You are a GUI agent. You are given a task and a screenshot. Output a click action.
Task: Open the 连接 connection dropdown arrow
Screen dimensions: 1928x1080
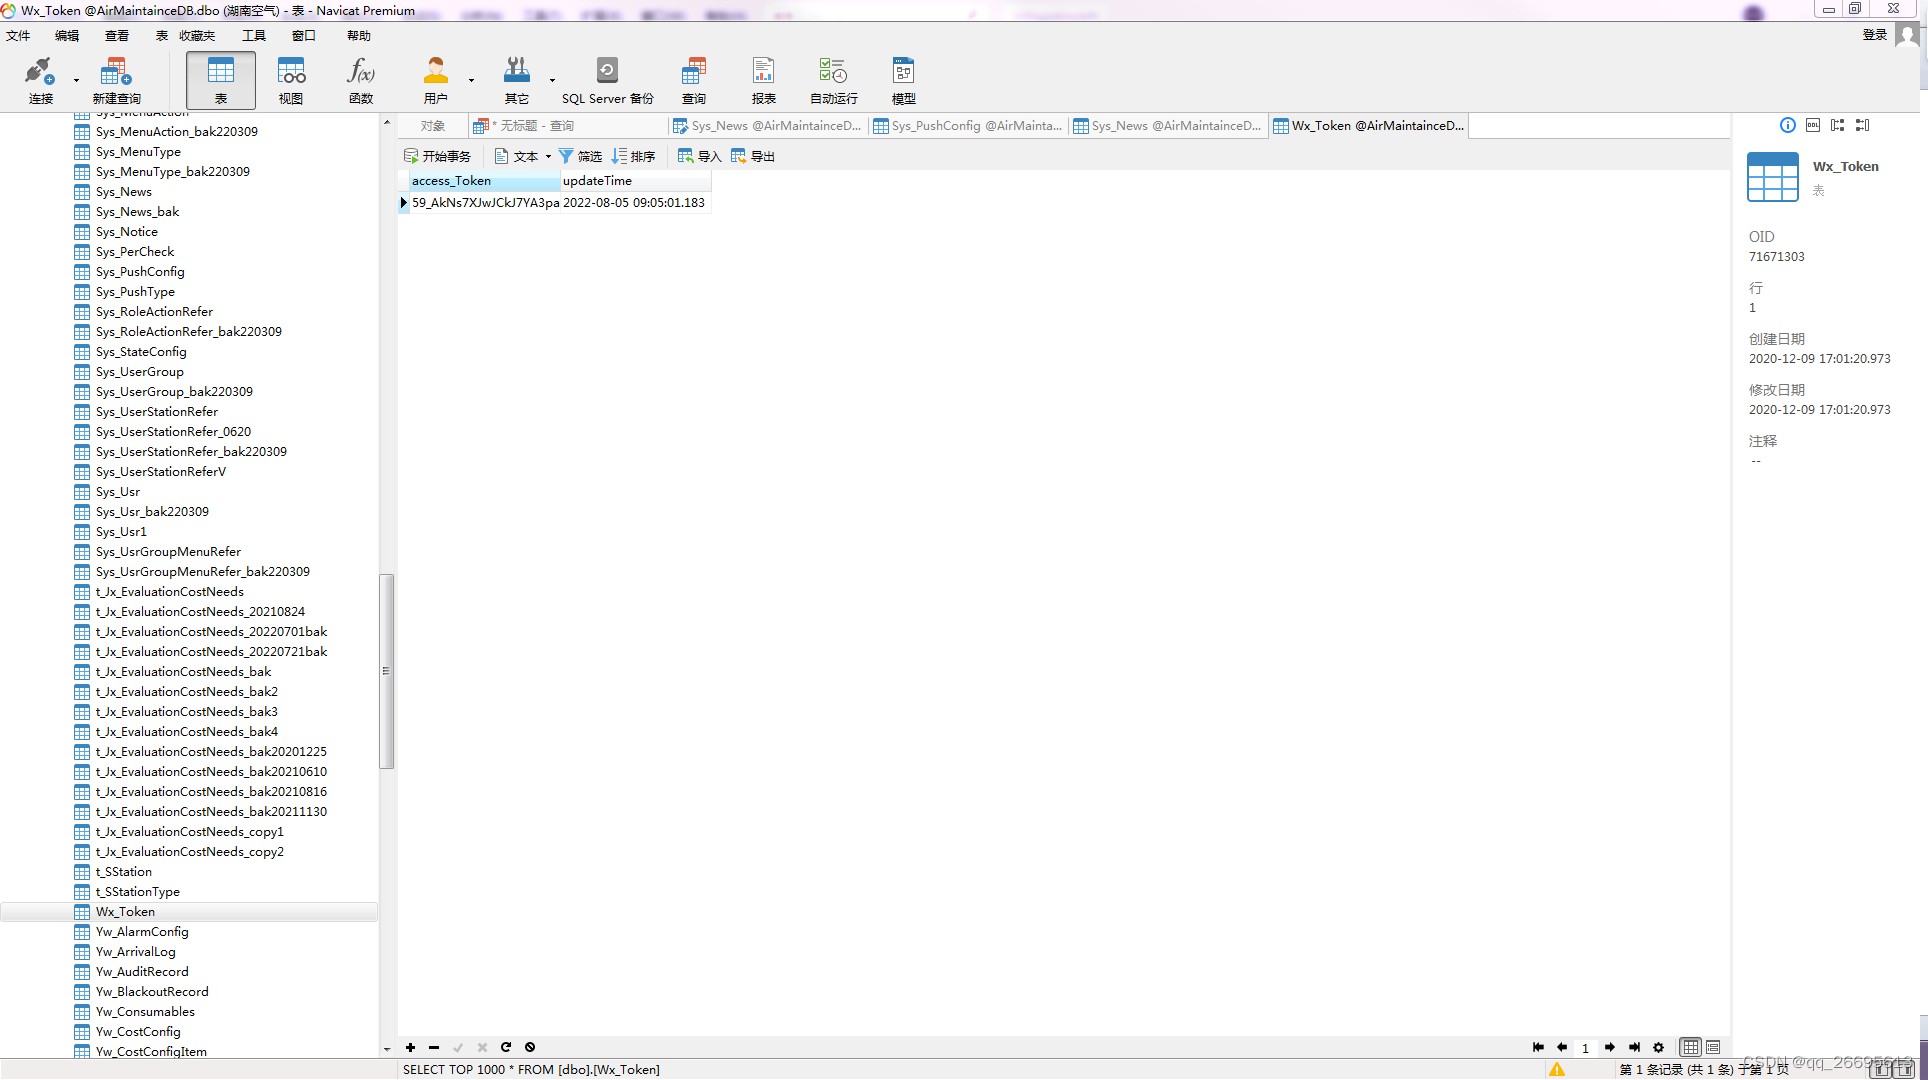[76, 80]
